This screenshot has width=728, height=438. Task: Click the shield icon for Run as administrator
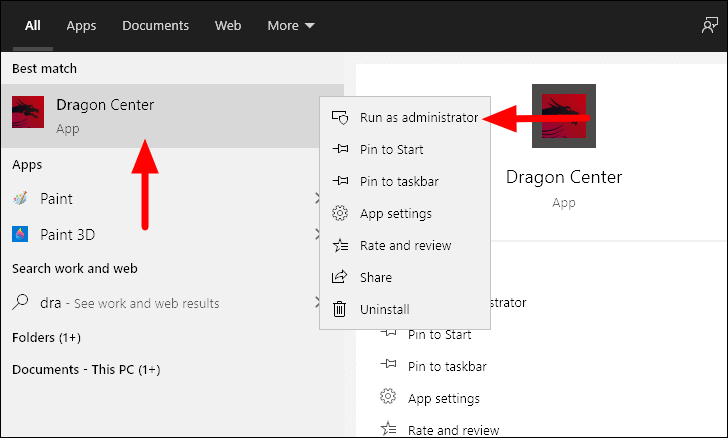click(340, 118)
